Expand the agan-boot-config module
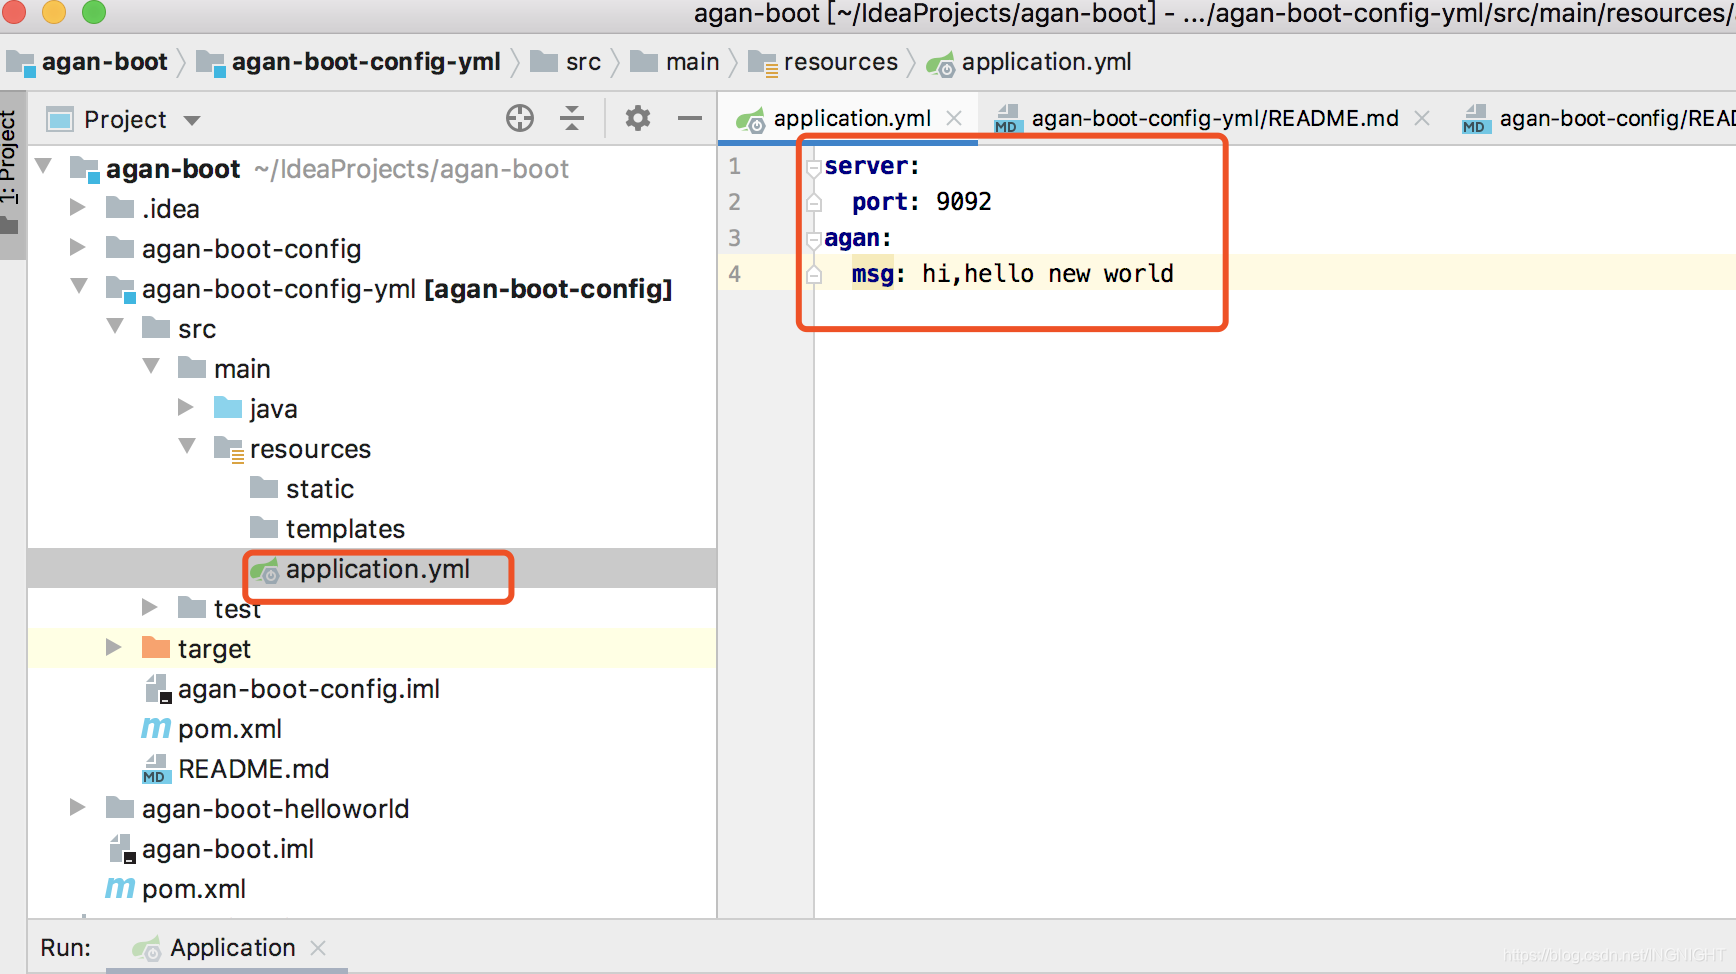 (x=77, y=248)
